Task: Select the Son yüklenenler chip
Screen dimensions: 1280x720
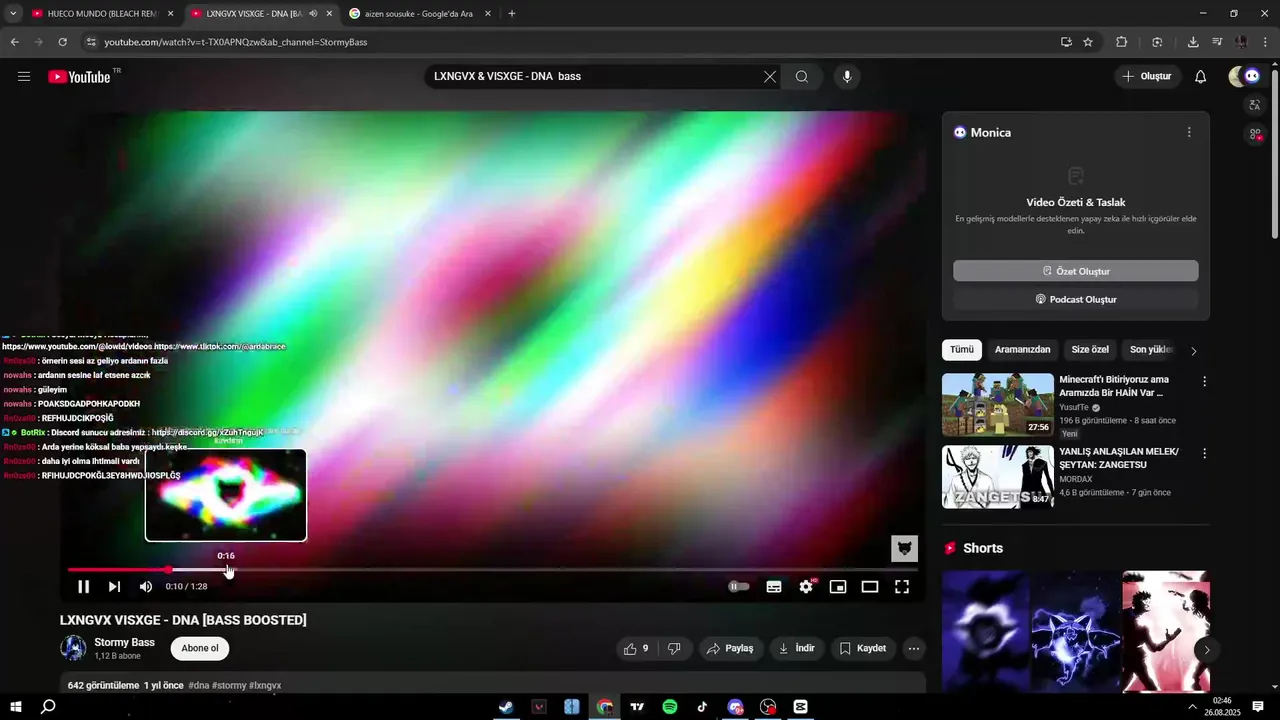Action: [1151, 350]
